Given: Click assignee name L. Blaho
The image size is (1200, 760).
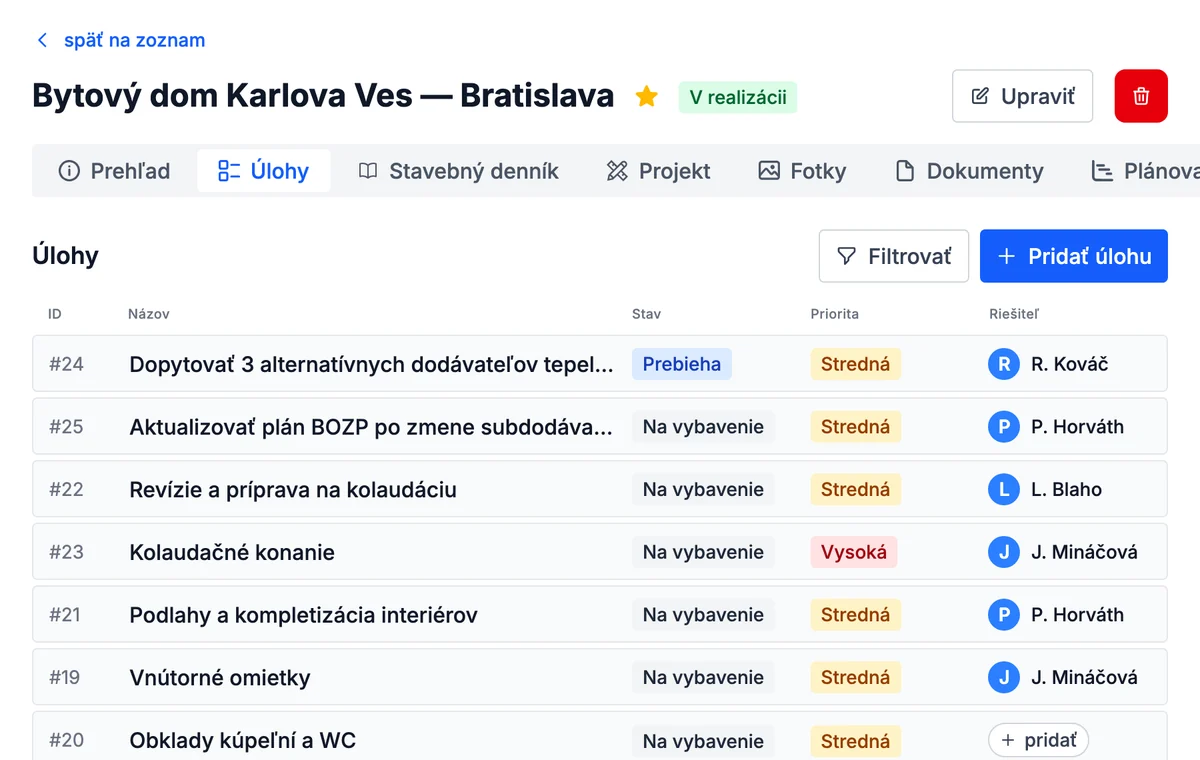Looking at the screenshot, I should coord(1067,489).
